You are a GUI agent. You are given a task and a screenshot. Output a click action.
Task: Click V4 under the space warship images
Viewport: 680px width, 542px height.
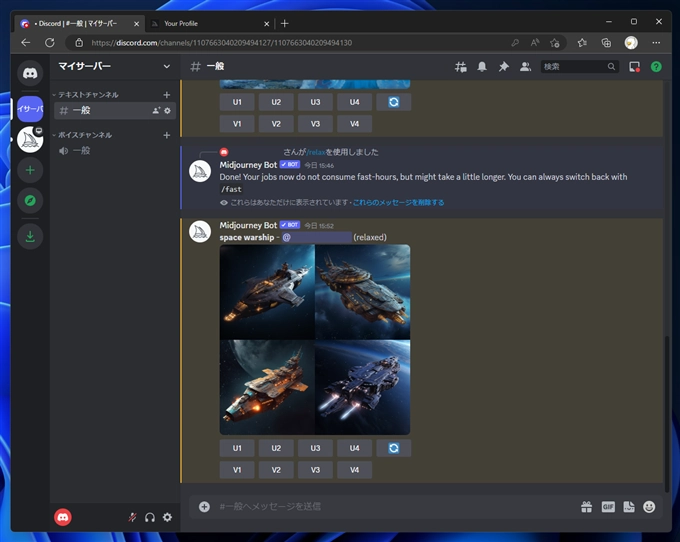[354, 470]
